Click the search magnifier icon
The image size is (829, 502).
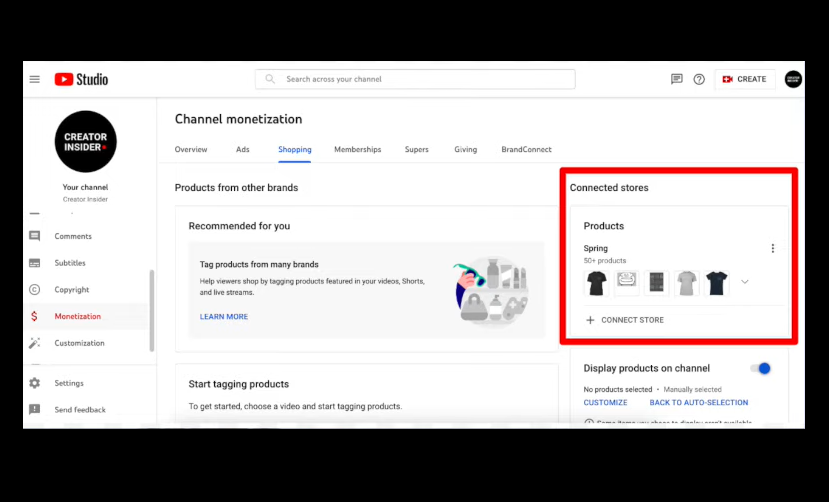[270, 79]
